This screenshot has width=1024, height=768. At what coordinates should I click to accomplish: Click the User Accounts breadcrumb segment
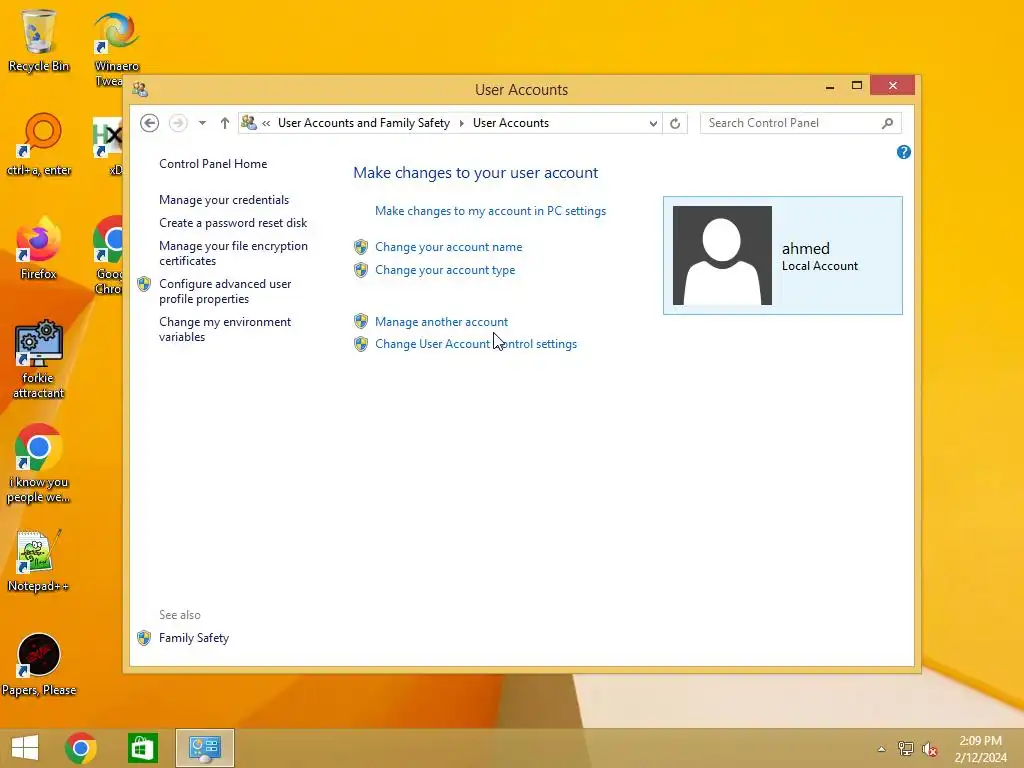(x=511, y=123)
